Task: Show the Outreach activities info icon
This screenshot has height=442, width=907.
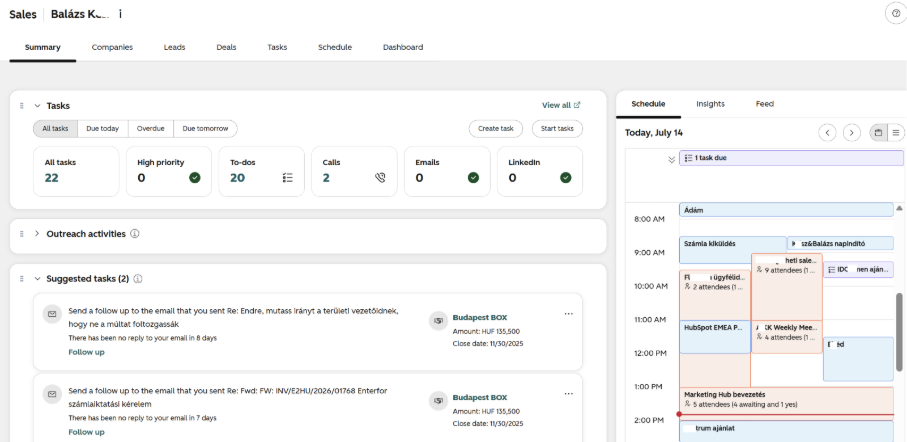Action: tap(135, 234)
